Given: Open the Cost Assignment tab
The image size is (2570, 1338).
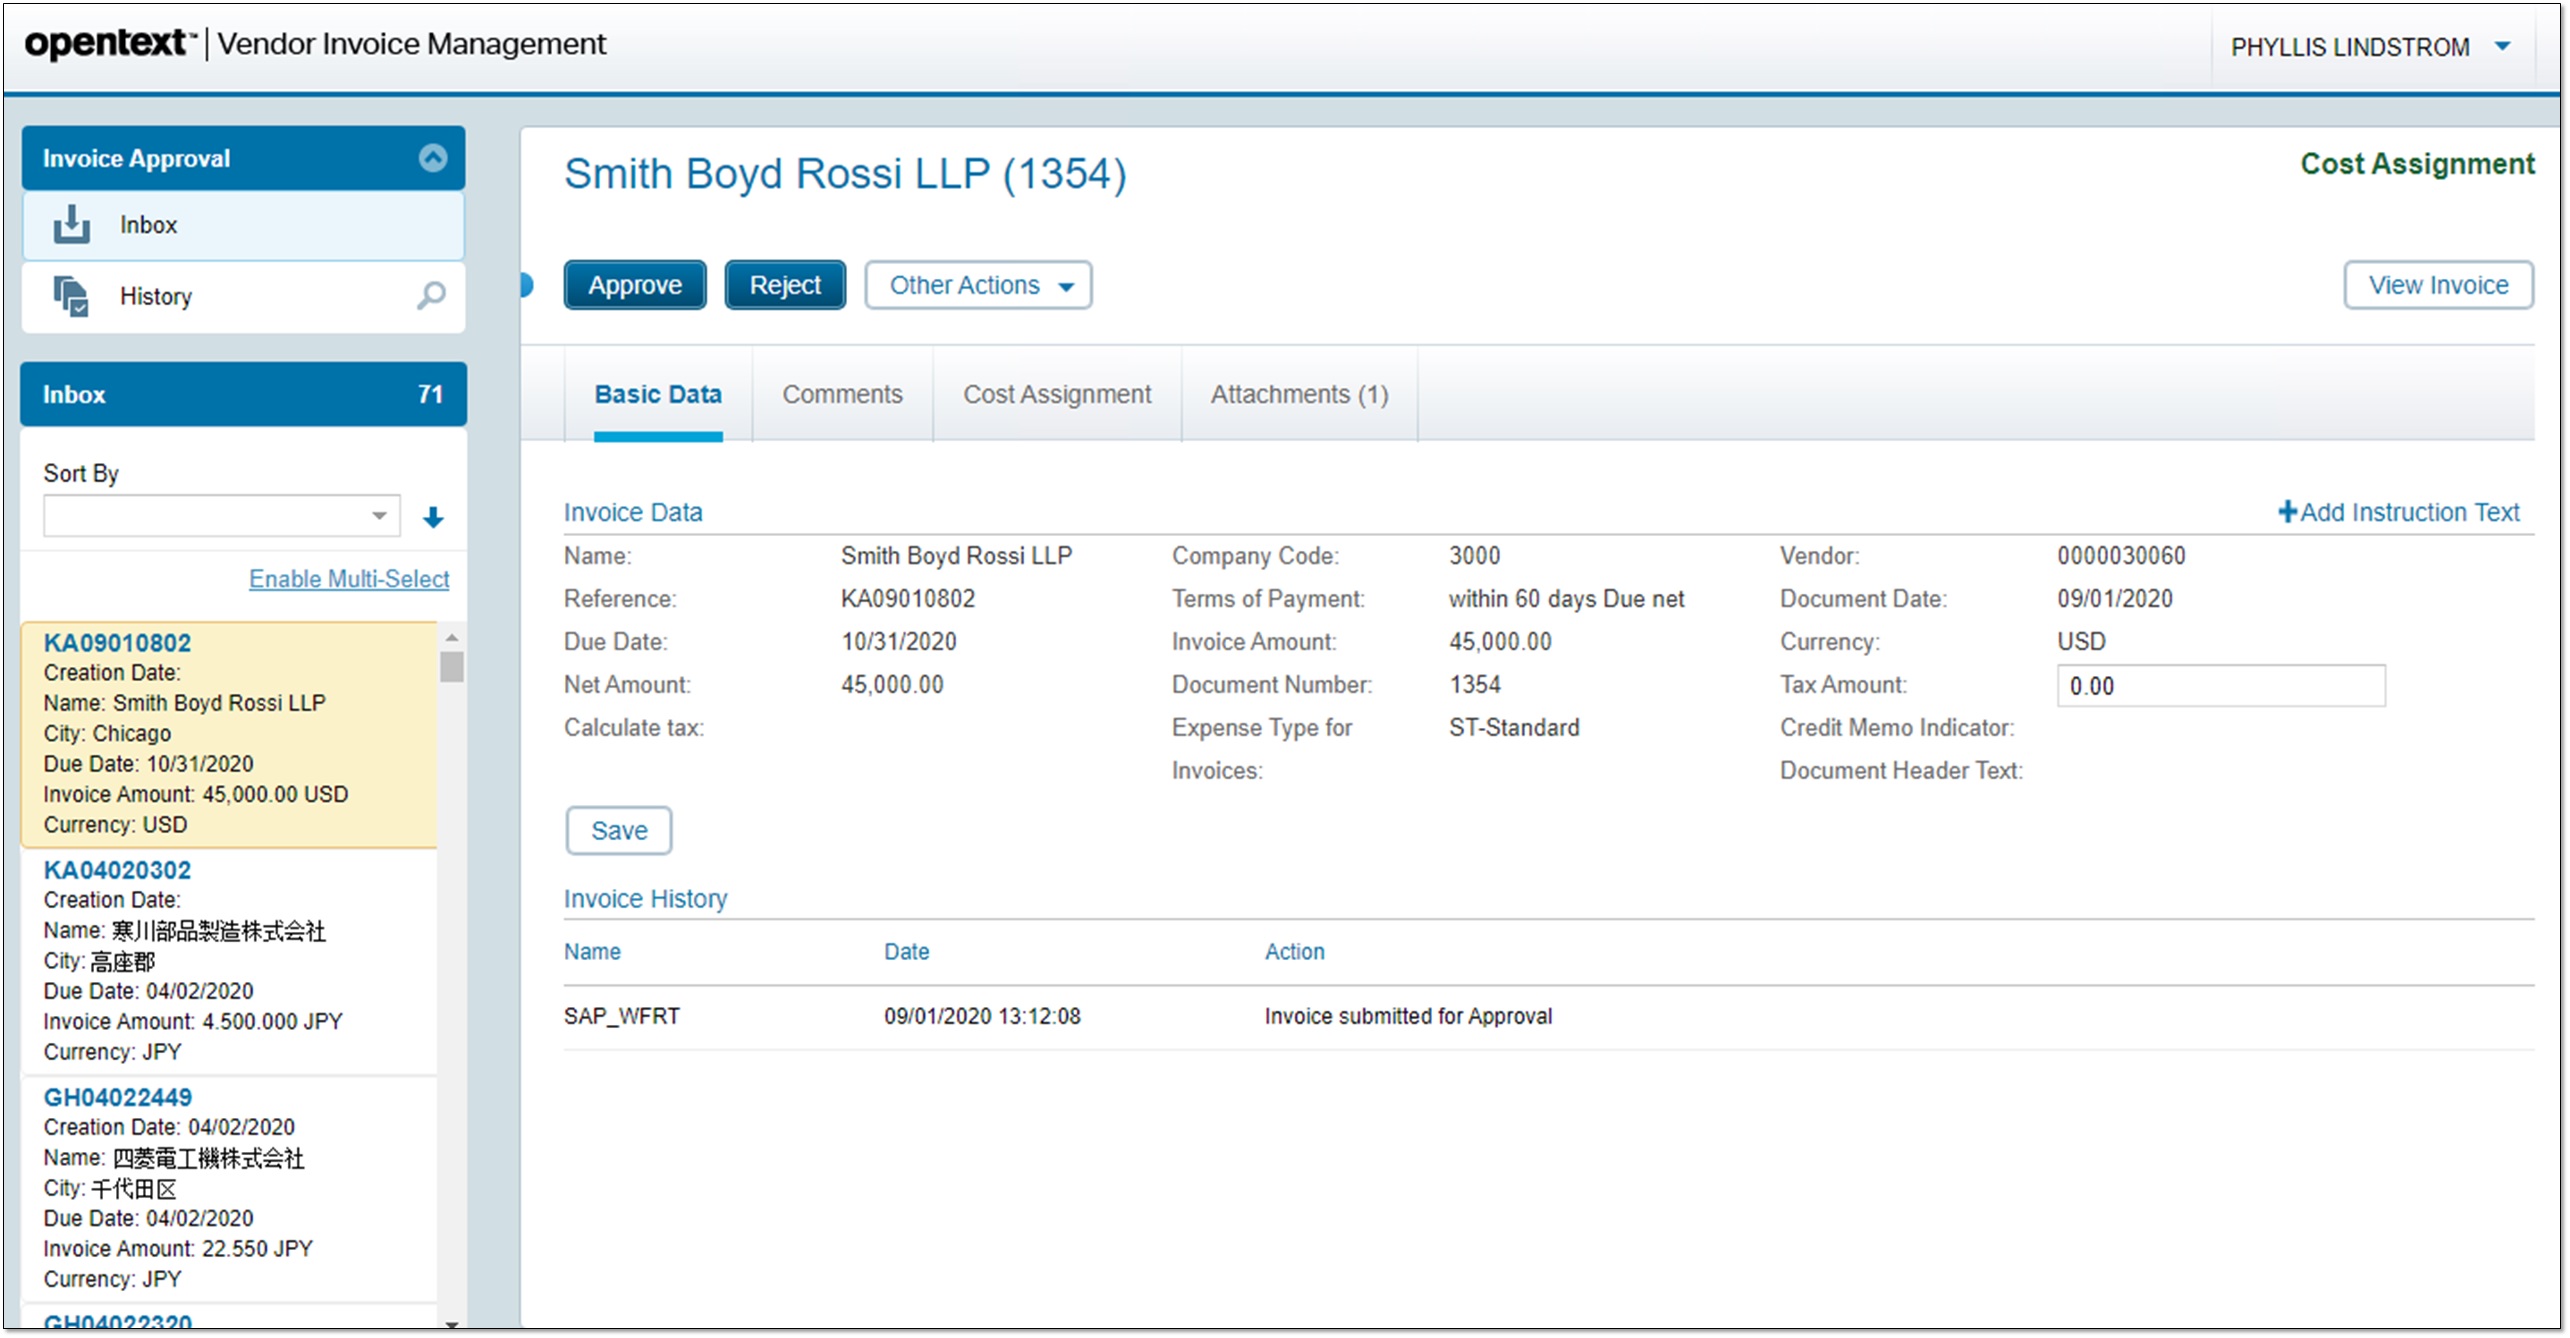Looking at the screenshot, I should point(1057,394).
